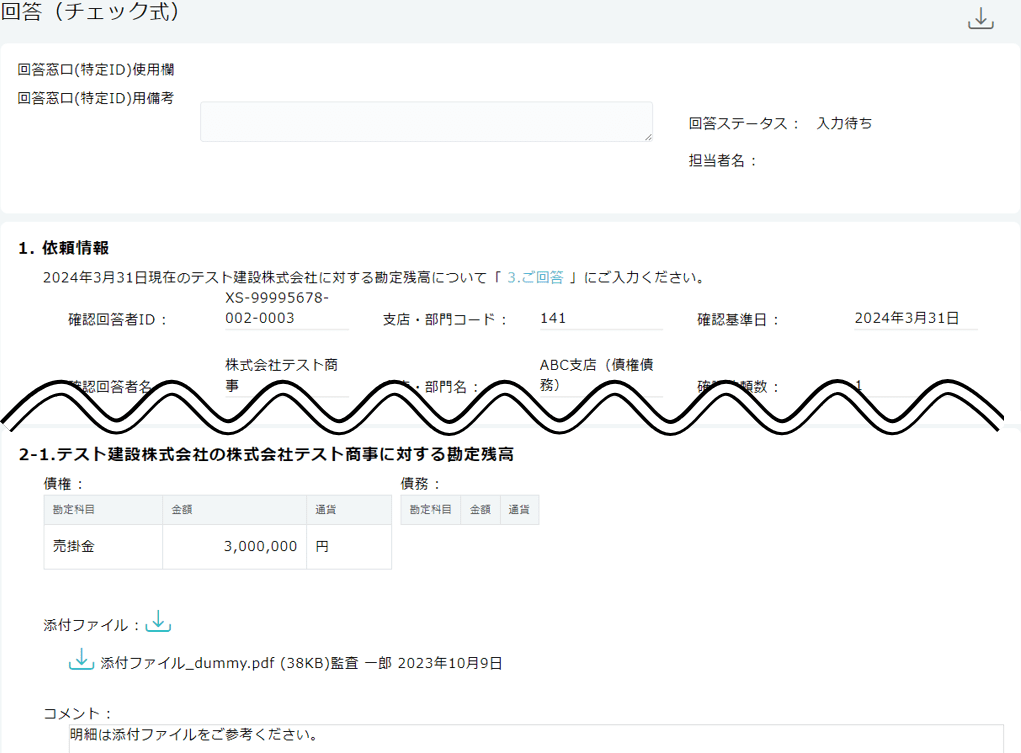Click the resize handle of 備考 text area

pyautogui.click(x=648, y=137)
